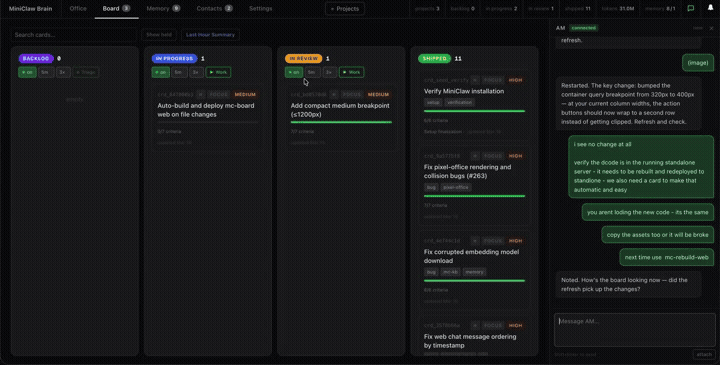Image resolution: width=720 pixels, height=365 pixels.
Task: Toggle FOCUS on Verify MiniClaw installation card
Action: [x=493, y=80]
